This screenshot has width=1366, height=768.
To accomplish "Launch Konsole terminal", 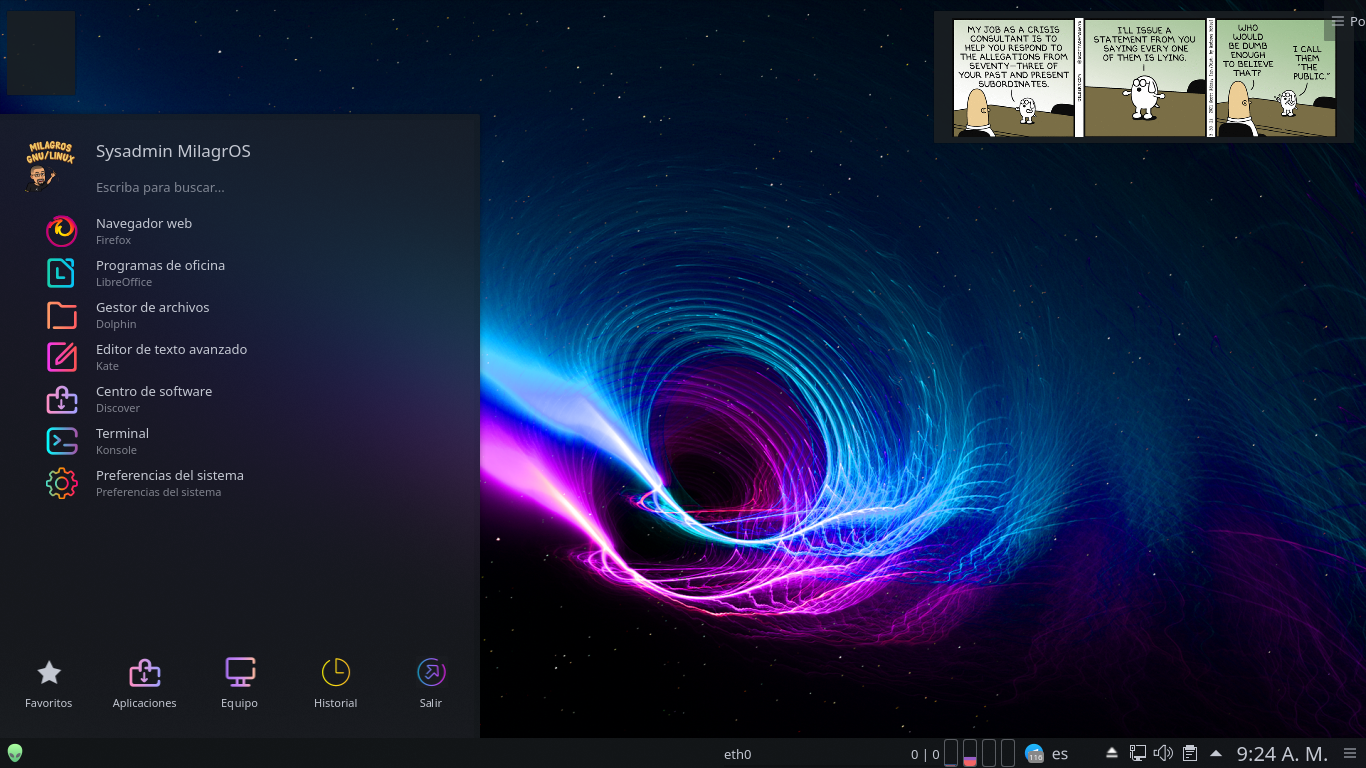I will (x=120, y=441).
